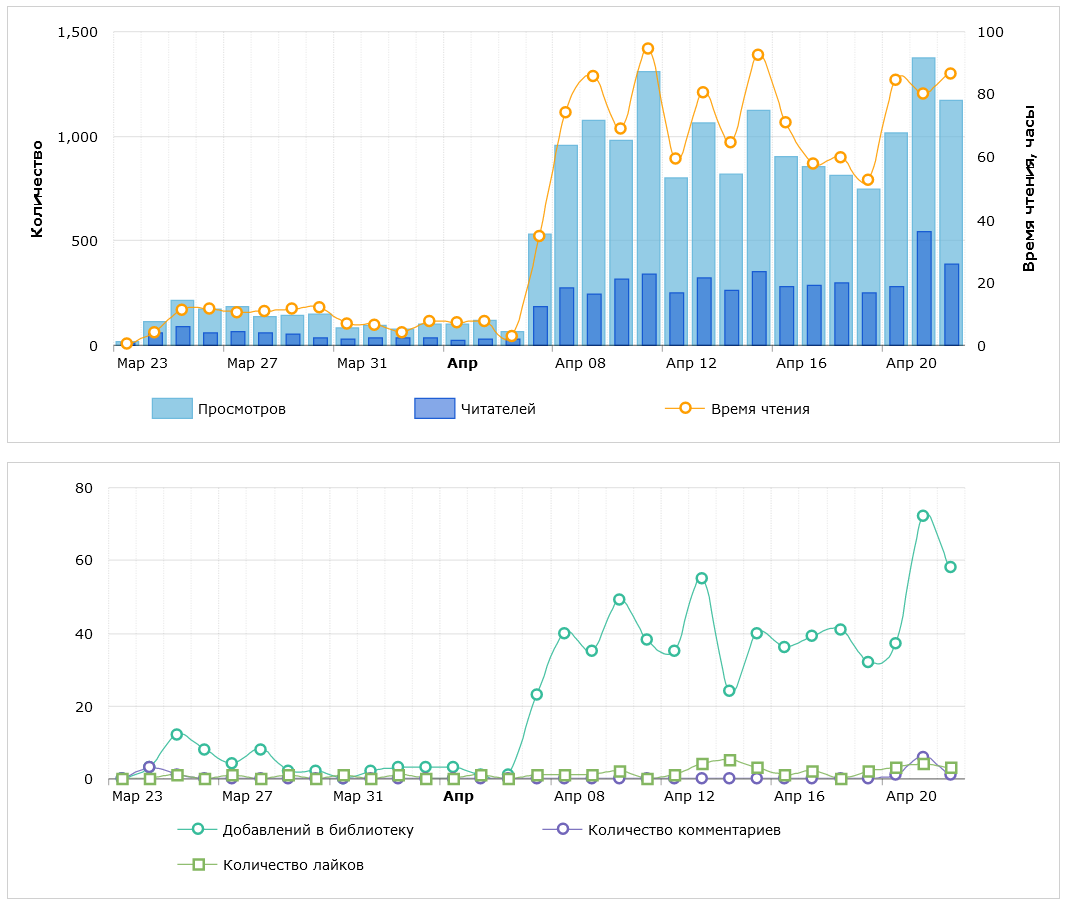Viewport: 1068px width, 905px height.
Task: Click the Апр 08 label on bottom chart axis
Action: [x=580, y=797]
